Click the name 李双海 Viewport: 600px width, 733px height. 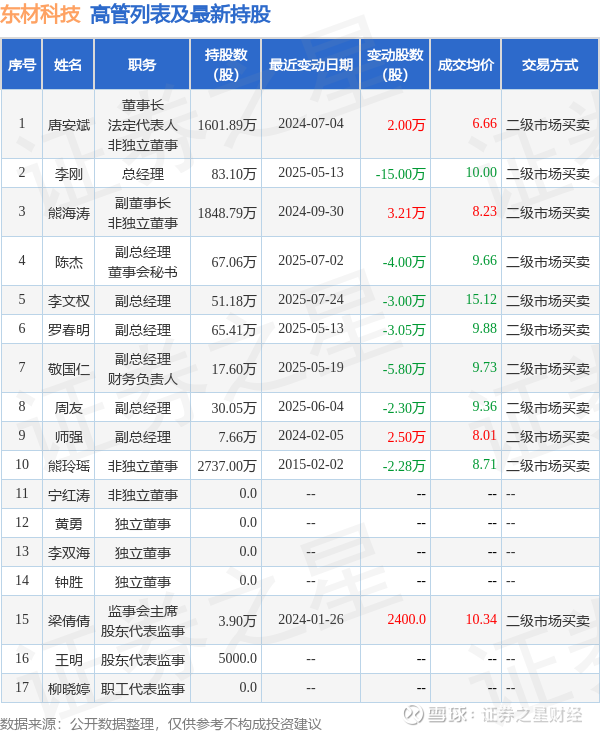click(69, 553)
